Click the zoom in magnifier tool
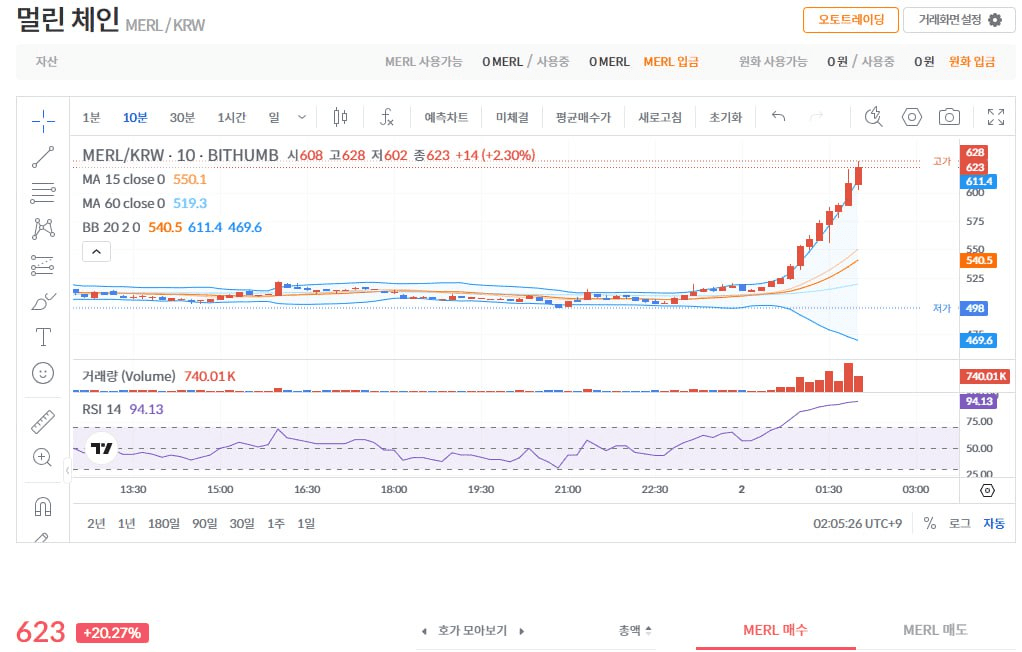 click(x=43, y=458)
